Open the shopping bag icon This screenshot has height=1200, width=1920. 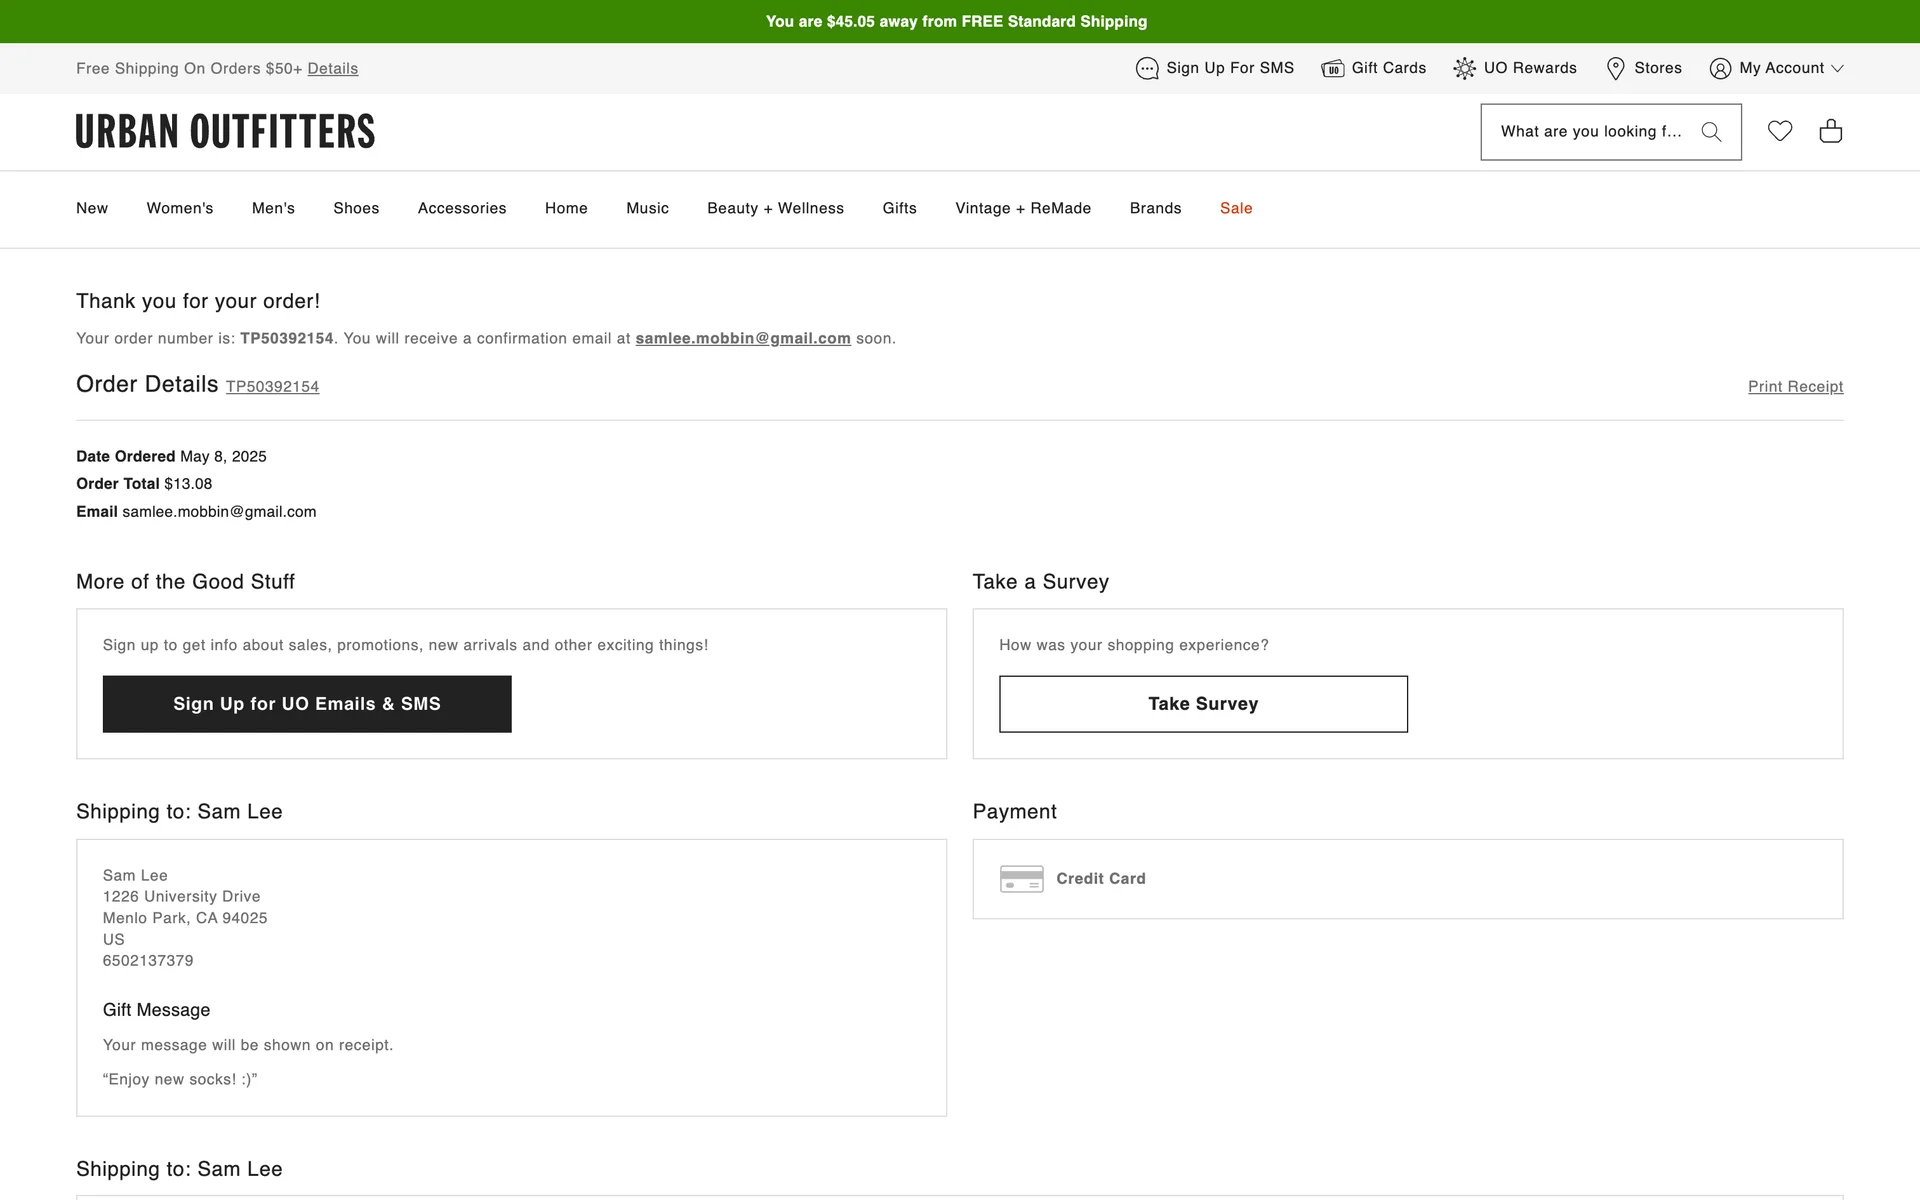1830,131
